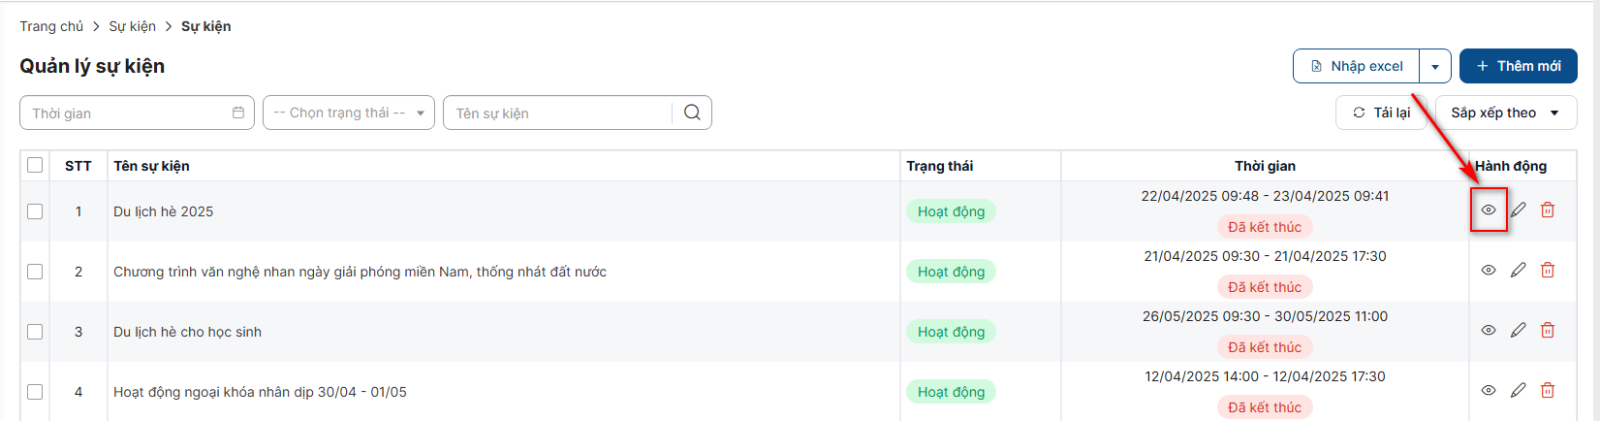Delete the Du lịch hè cho học sinh event

pyautogui.click(x=1548, y=330)
